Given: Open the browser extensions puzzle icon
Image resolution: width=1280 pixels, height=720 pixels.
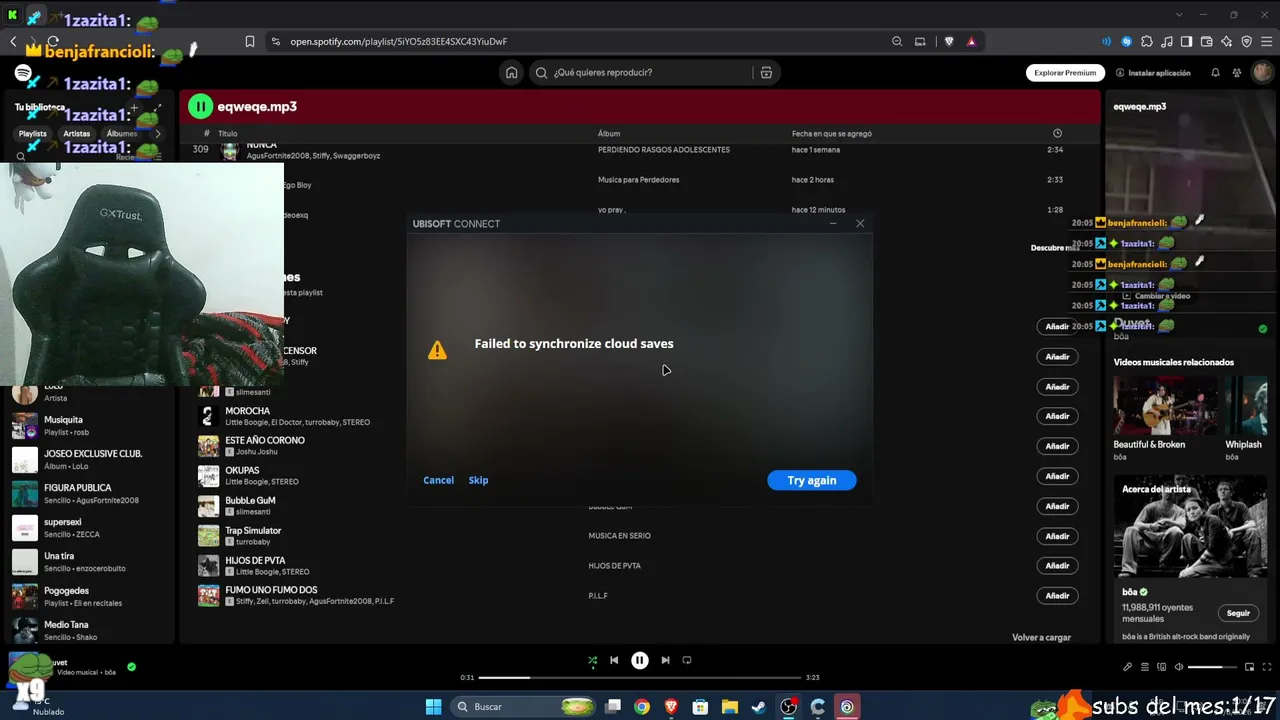Looking at the screenshot, I should (x=1146, y=42).
